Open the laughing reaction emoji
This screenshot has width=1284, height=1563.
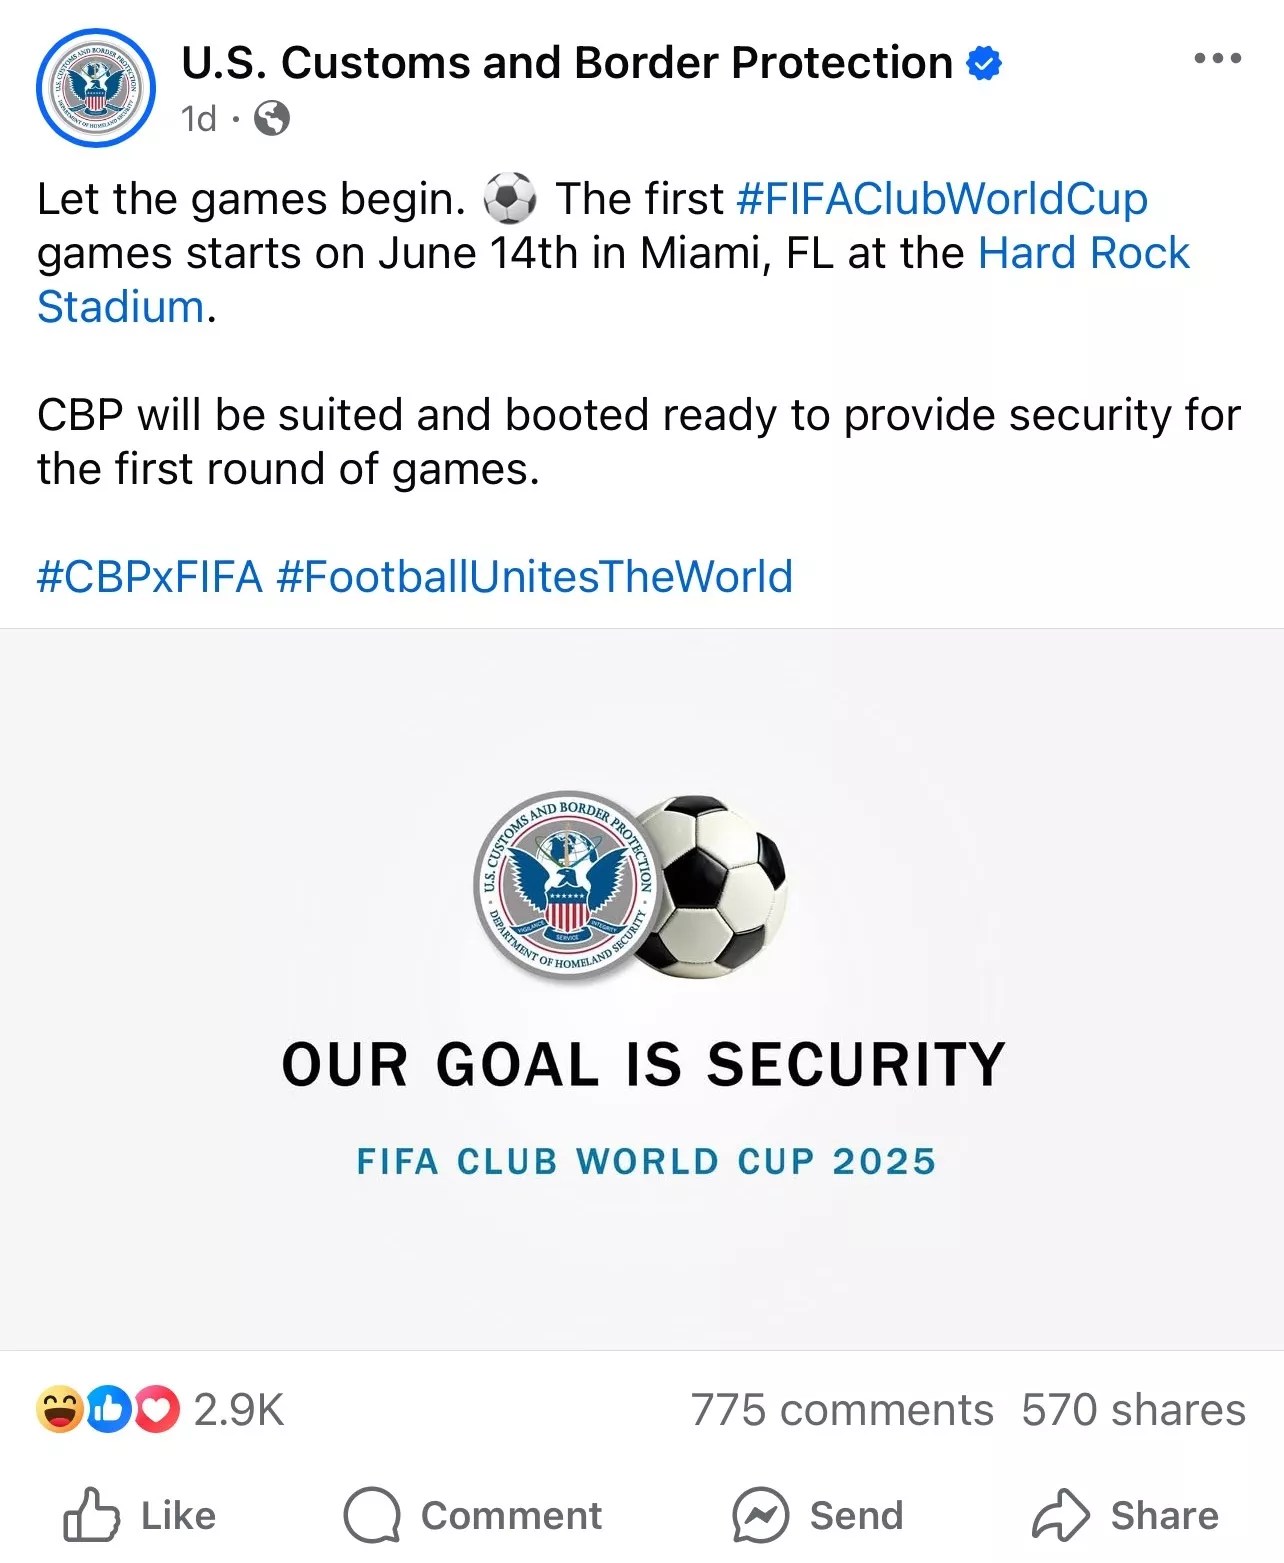(x=60, y=1410)
